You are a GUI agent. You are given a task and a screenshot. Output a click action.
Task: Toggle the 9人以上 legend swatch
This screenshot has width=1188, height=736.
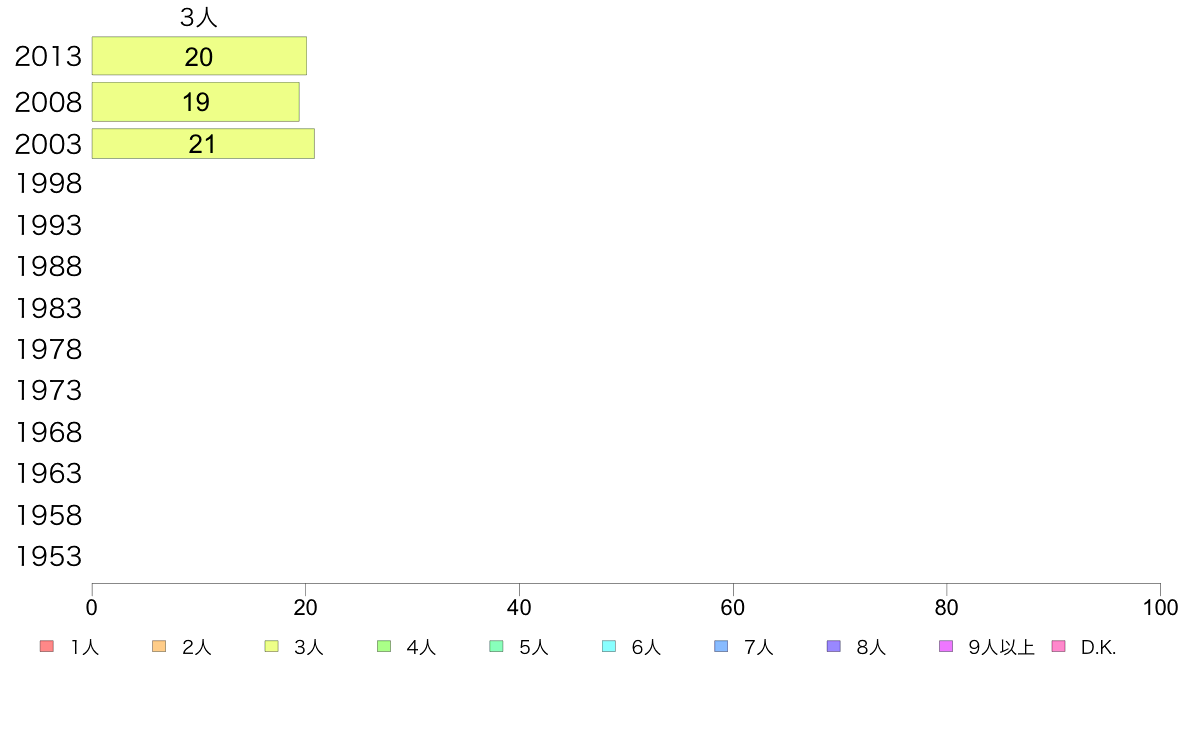pos(946,646)
